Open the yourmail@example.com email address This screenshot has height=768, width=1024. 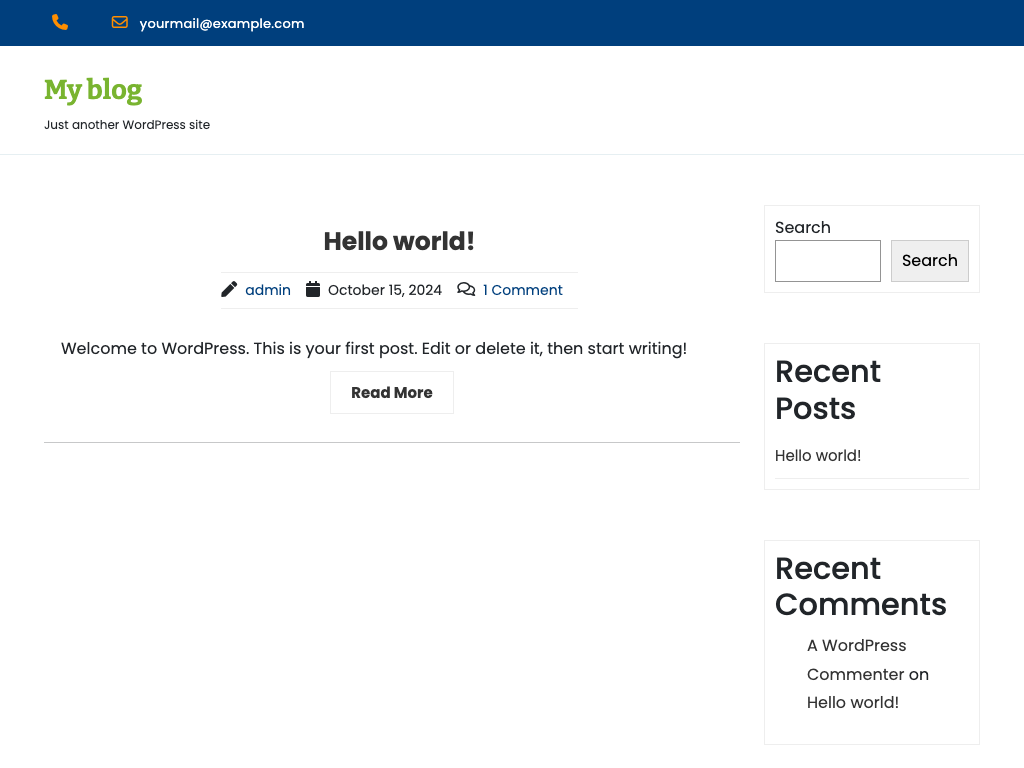[221, 23]
